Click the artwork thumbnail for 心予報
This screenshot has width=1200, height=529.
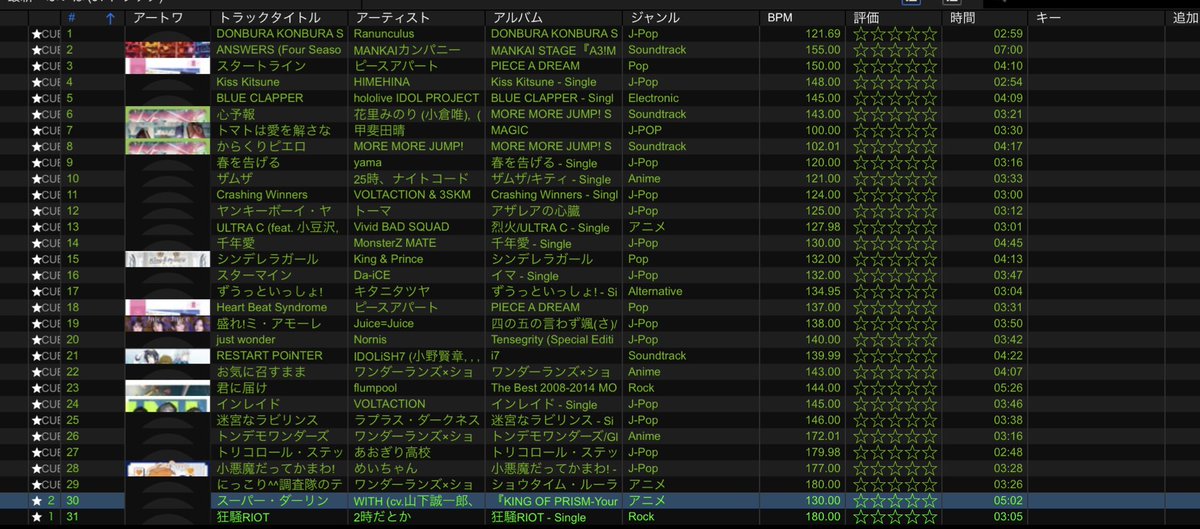click(x=168, y=114)
